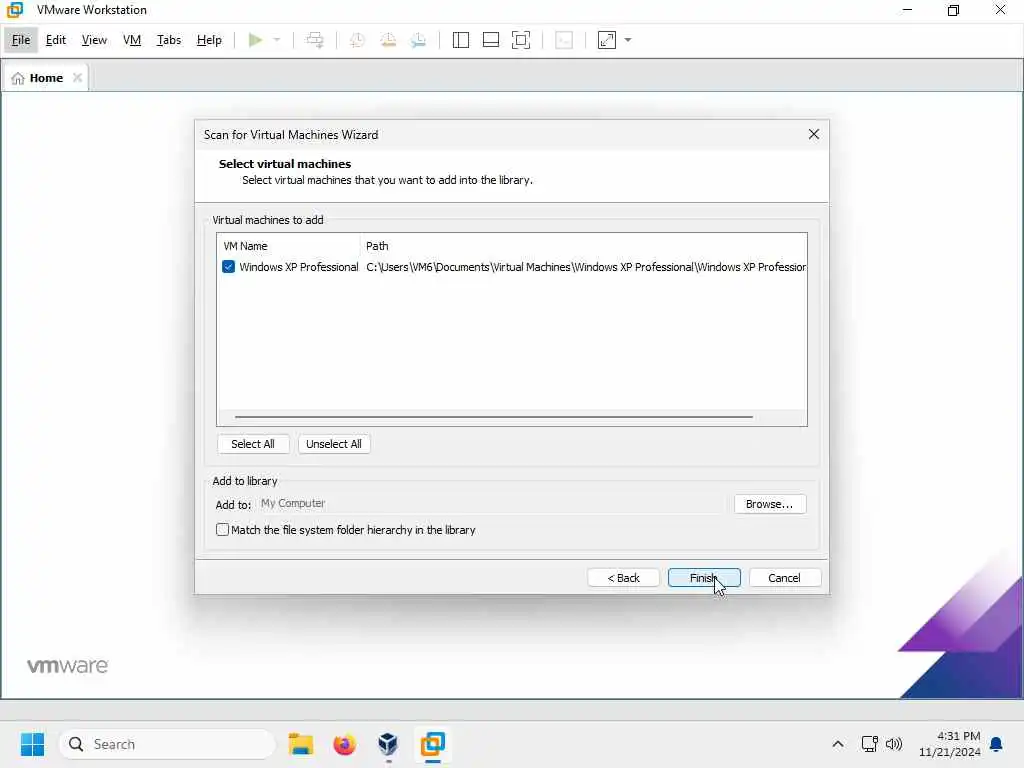
Task: Click the Revert to Snapshot toolbar icon
Action: pyautogui.click(x=388, y=40)
